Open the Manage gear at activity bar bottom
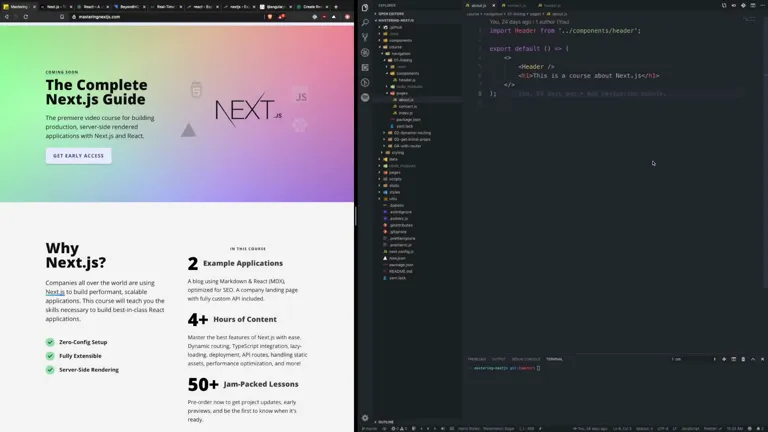768x432 pixels. tap(365, 418)
